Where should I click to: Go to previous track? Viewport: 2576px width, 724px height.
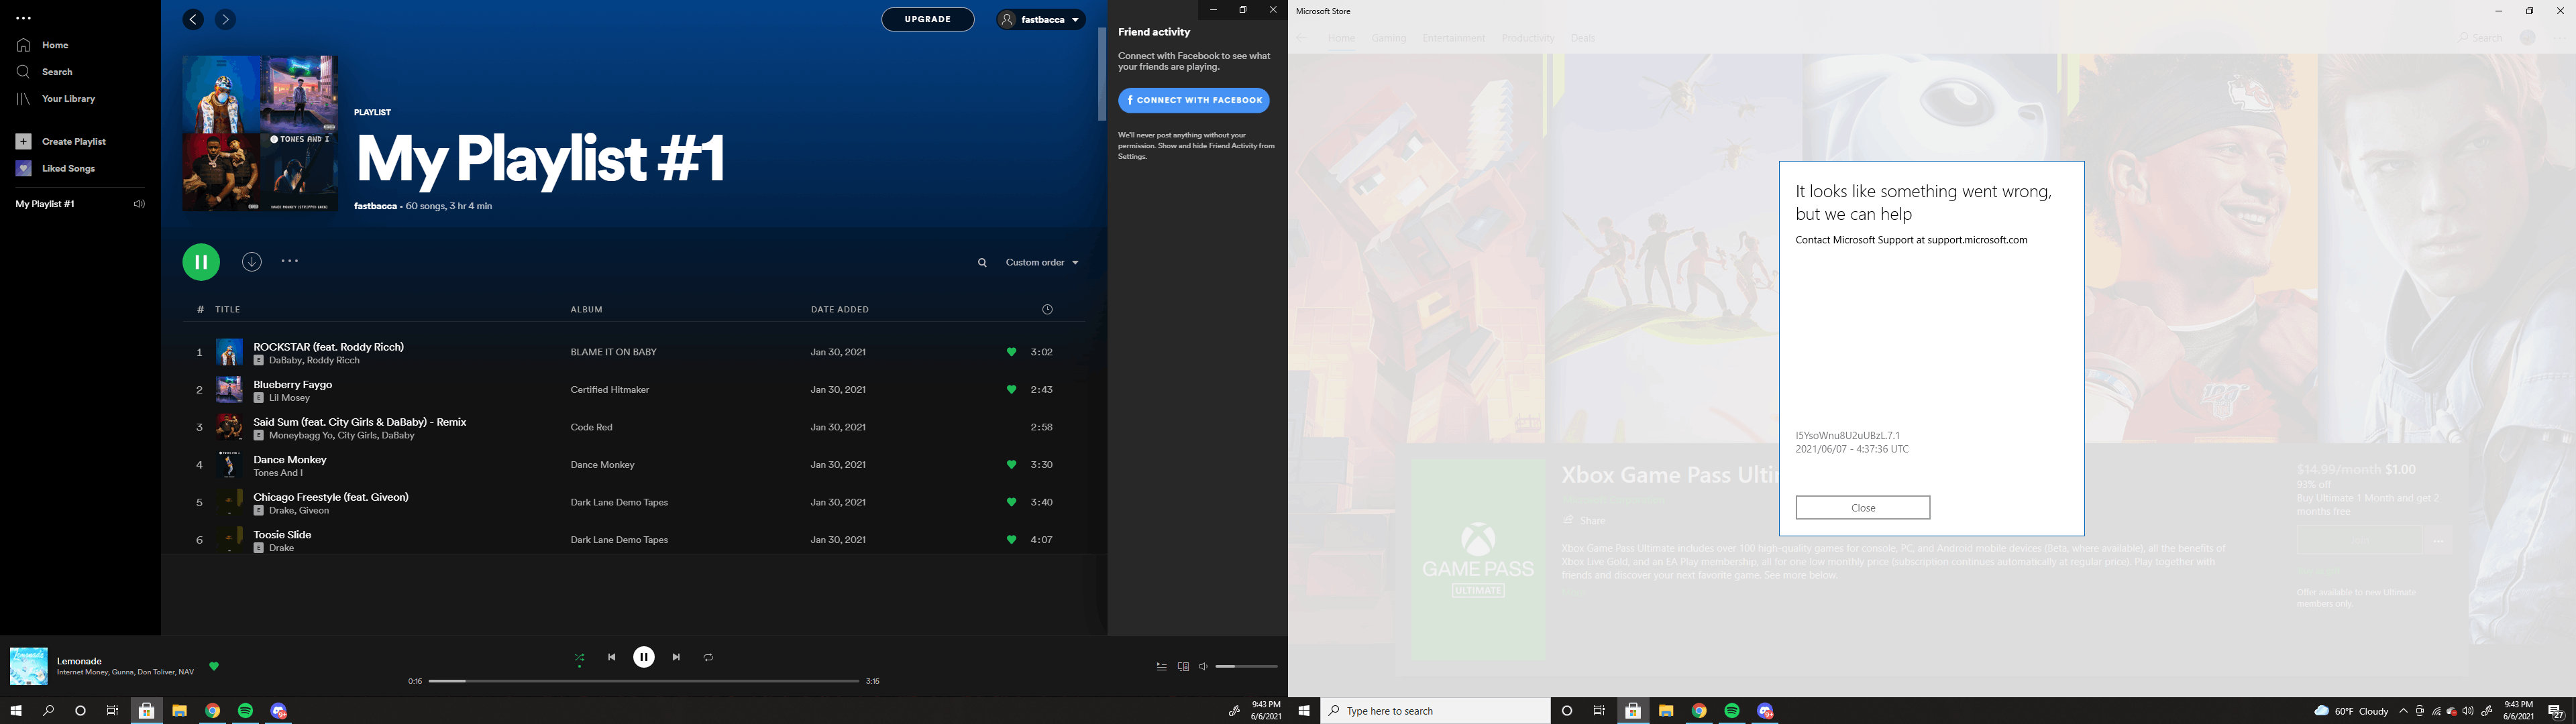[x=611, y=657]
